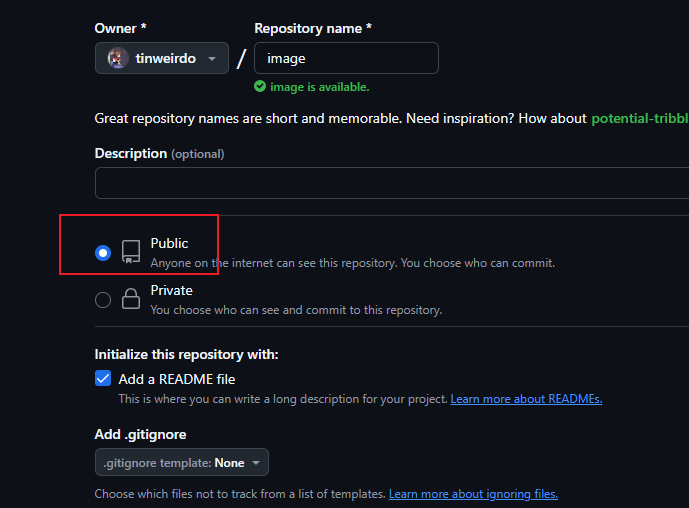Click the public repository book icon
Image resolution: width=689 pixels, height=508 pixels.
[x=131, y=252]
